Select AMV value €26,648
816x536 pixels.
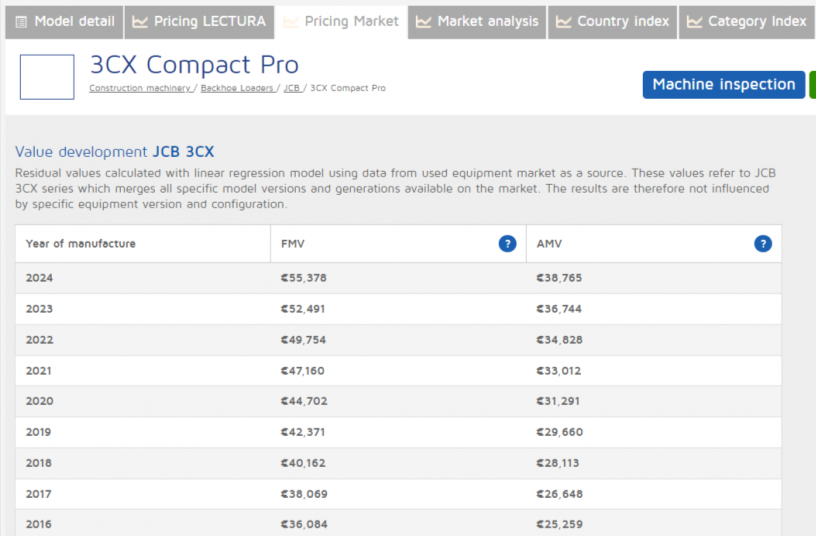(559, 494)
